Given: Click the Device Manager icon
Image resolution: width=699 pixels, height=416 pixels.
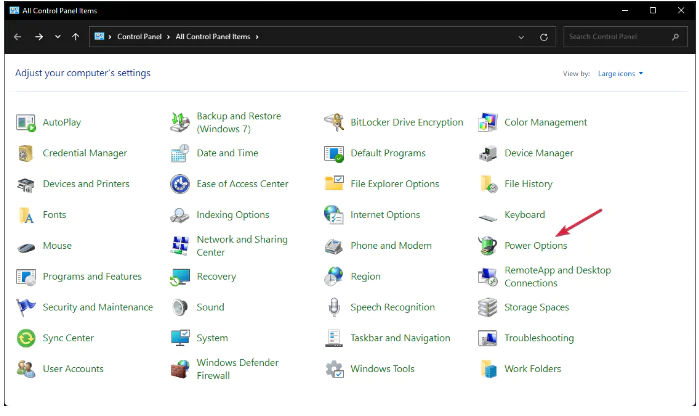Looking at the screenshot, I should (488, 153).
